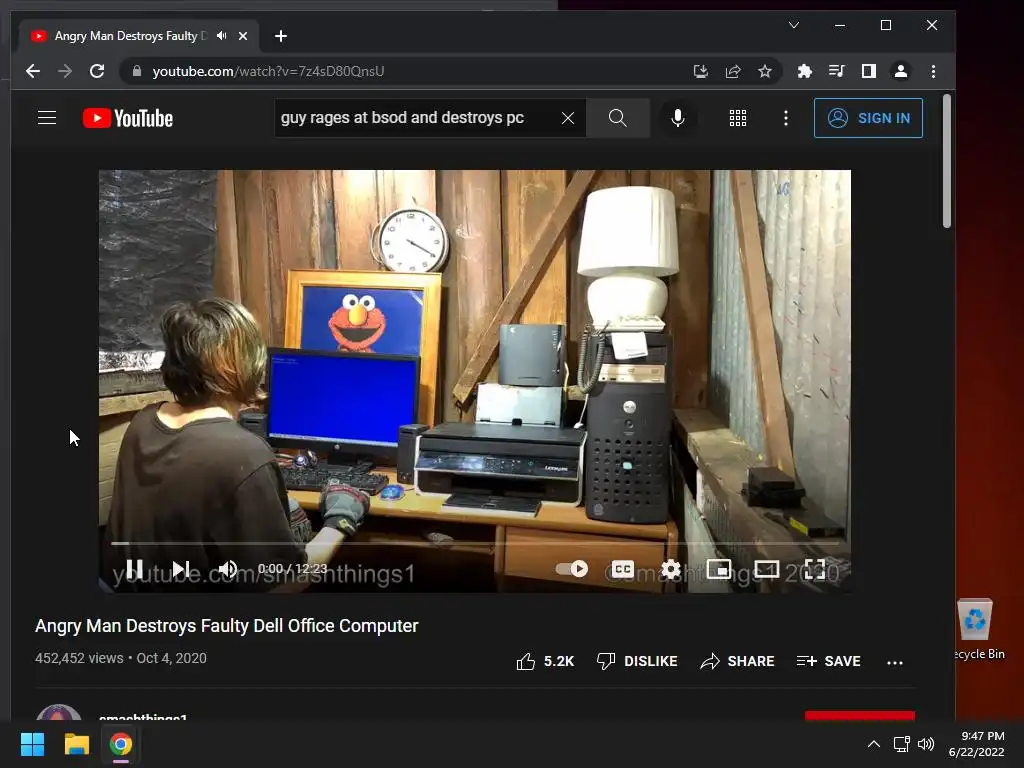Mute the video player volume

point(227,569)
